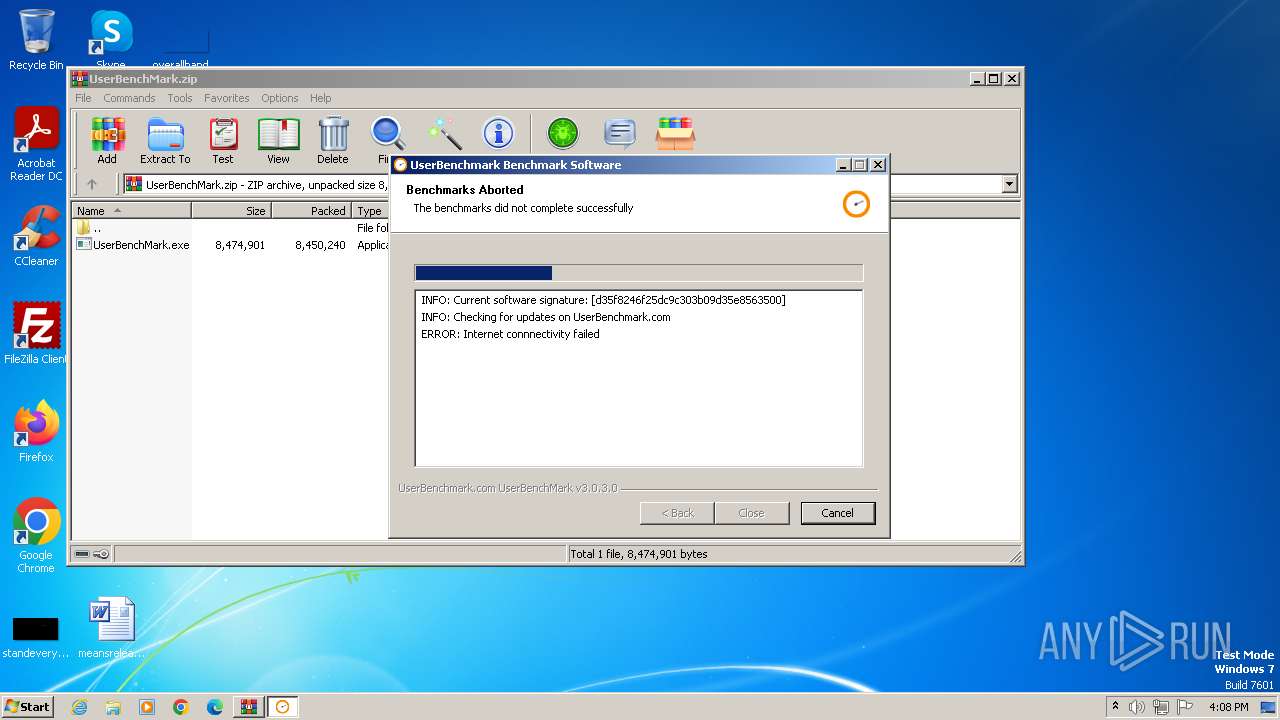1280x720 pixels.
Task: Open the Tools menu
Action: (x=180, y=98)
